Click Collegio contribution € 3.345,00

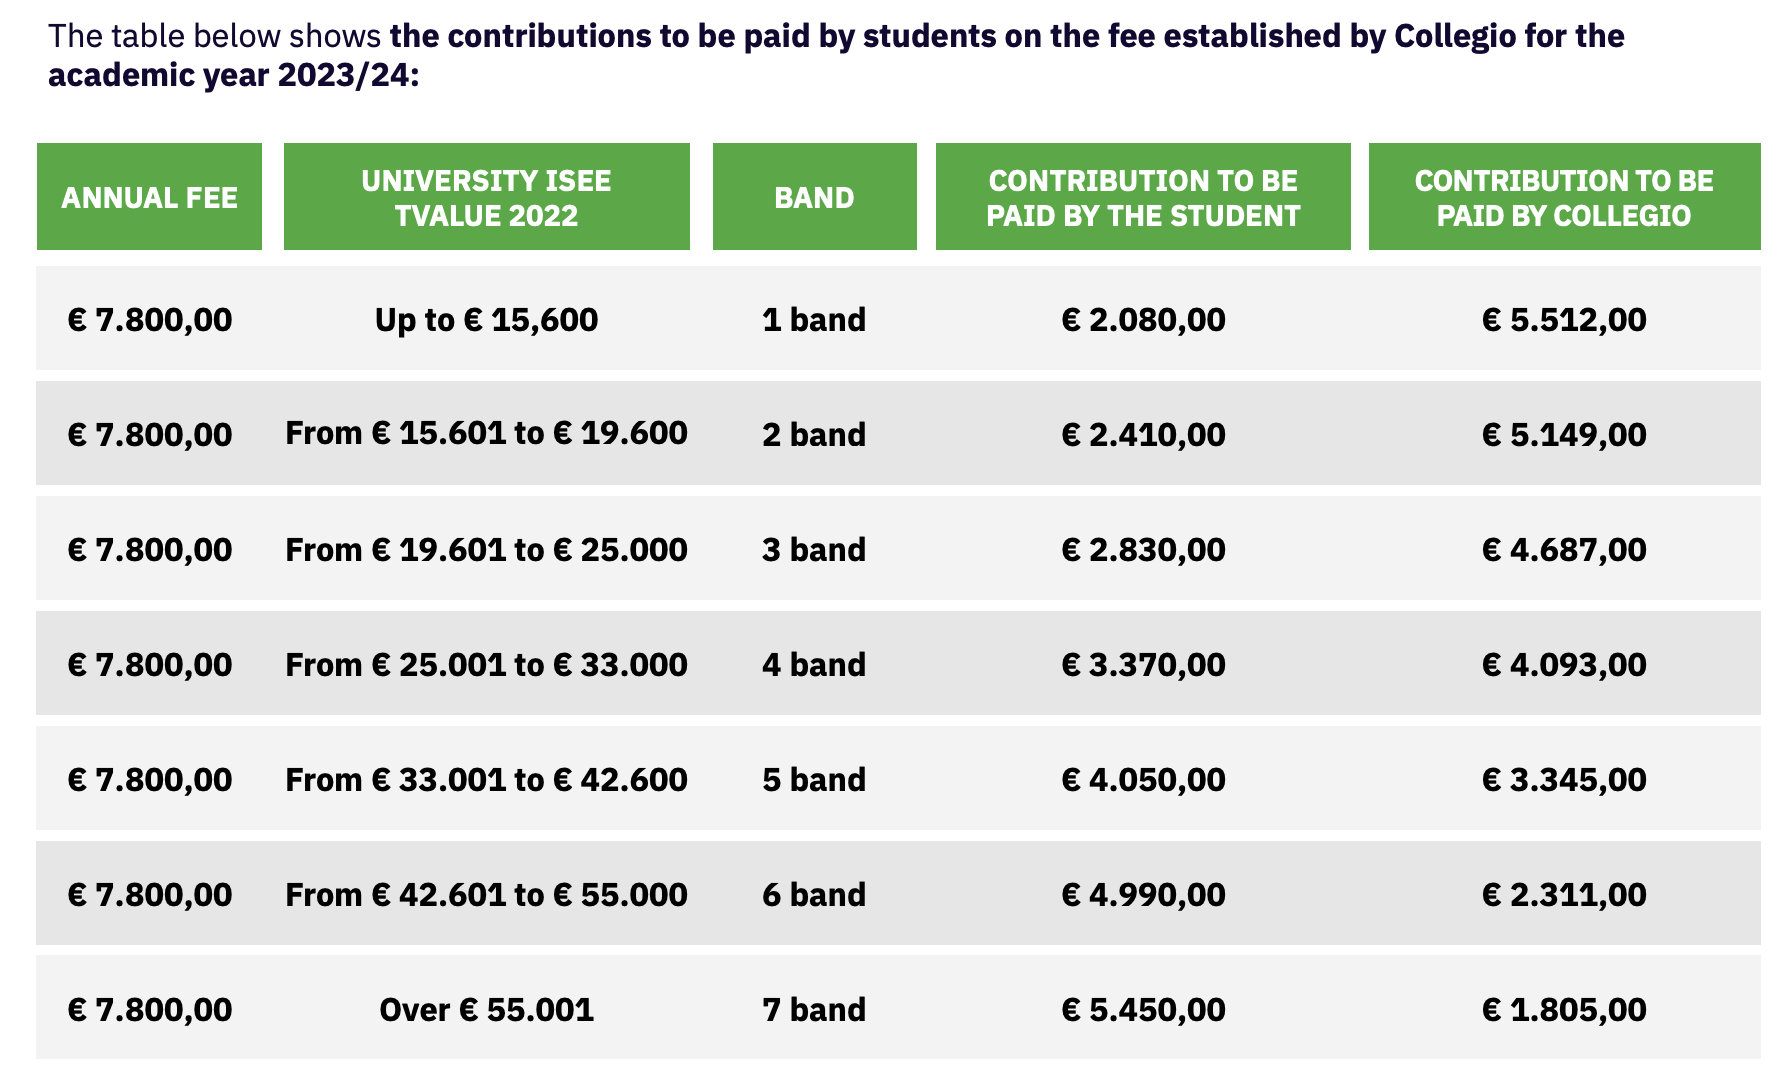(x=1564, y=779)
